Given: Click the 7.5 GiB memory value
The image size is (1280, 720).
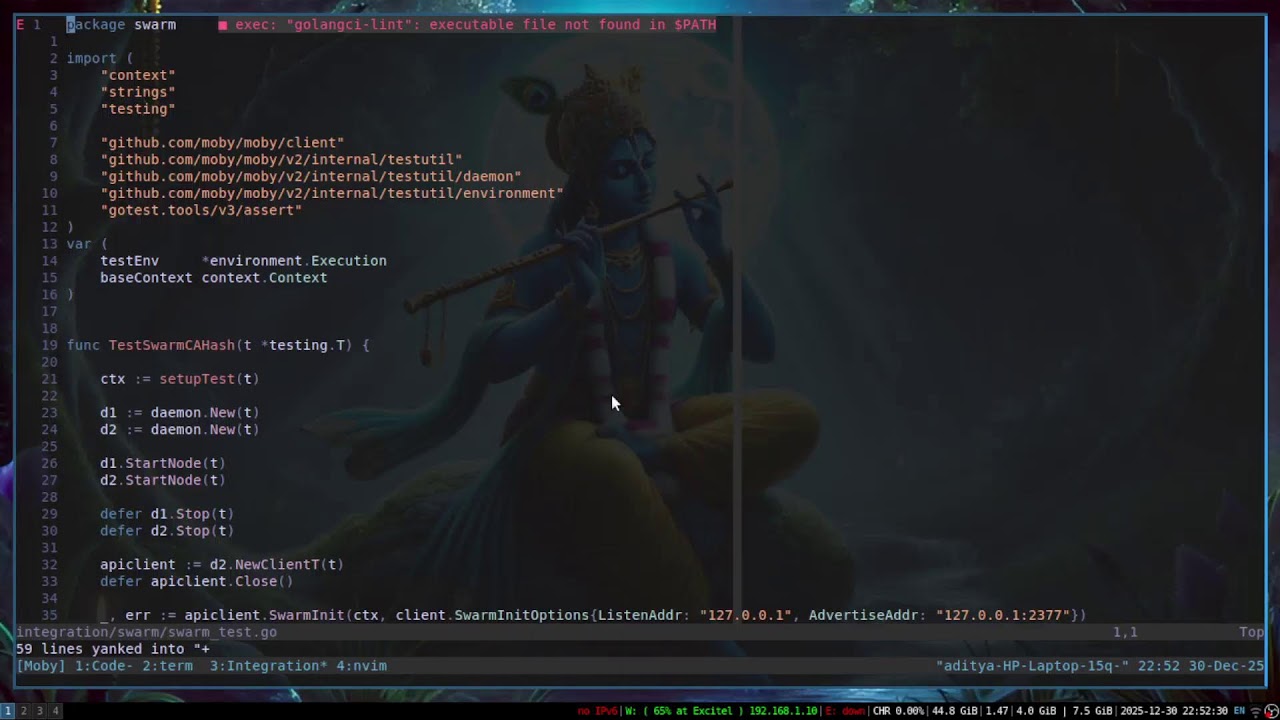Looking at the screenshot, I should [1093, 711].
